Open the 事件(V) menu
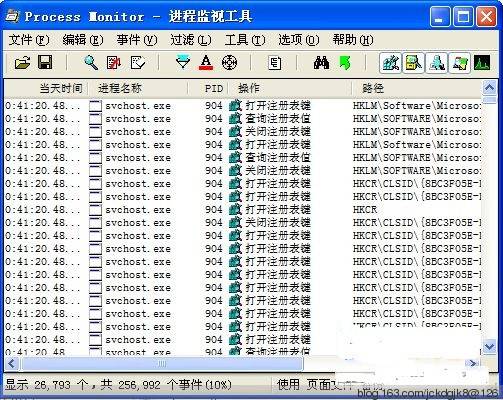 coord(137,40)
